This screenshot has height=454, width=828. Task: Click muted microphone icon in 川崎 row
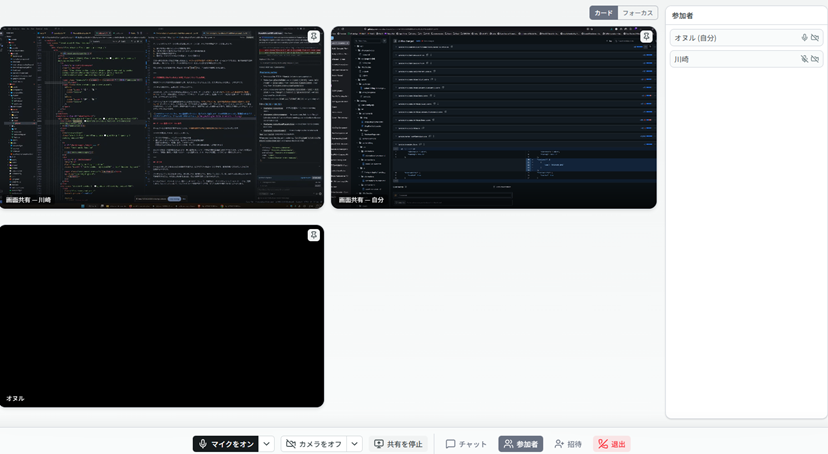click(804, 59)
